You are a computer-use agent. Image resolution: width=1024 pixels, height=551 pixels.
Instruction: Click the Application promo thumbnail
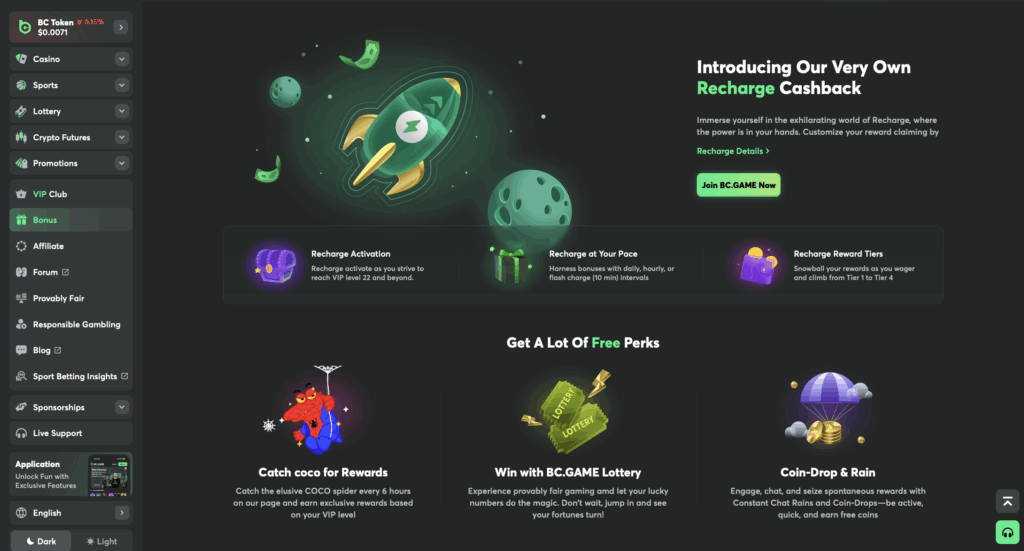coord(109,475)
